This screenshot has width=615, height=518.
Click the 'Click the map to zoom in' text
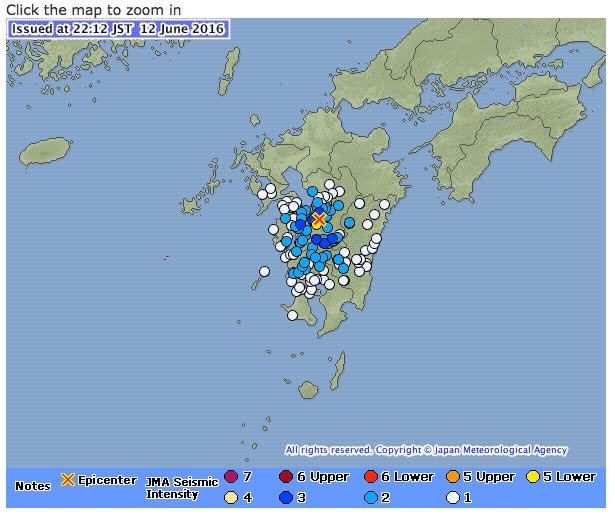pyautogui.click(x=93, y=9)
